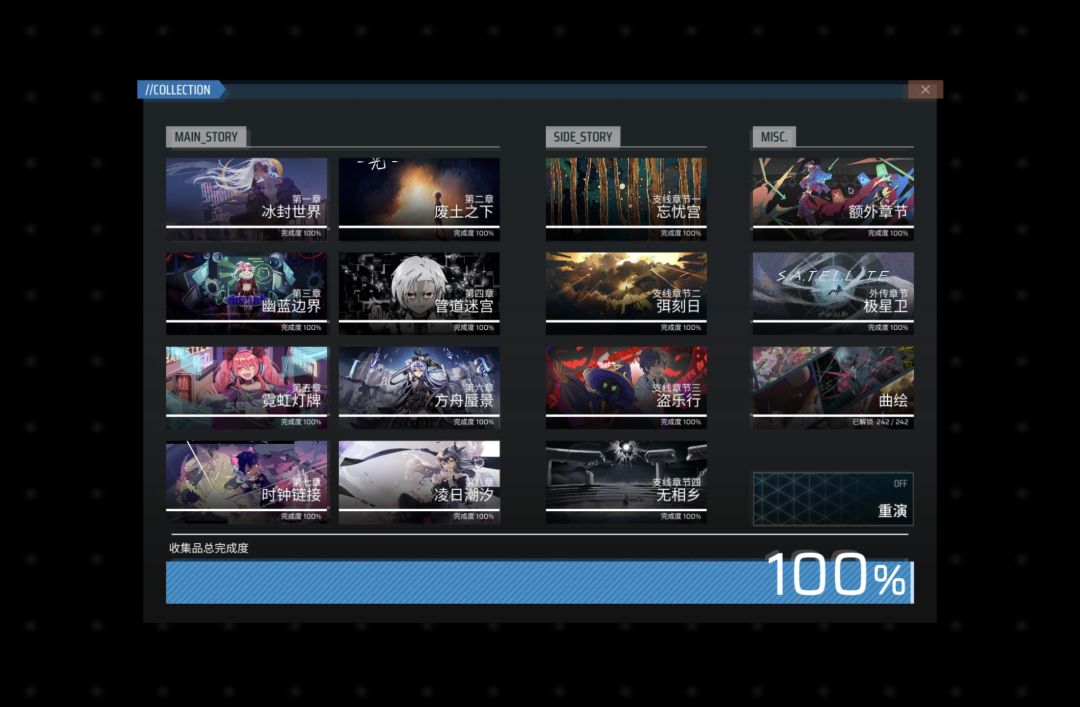Open chapter one 冰封世界 collection

tap(247, 198)
